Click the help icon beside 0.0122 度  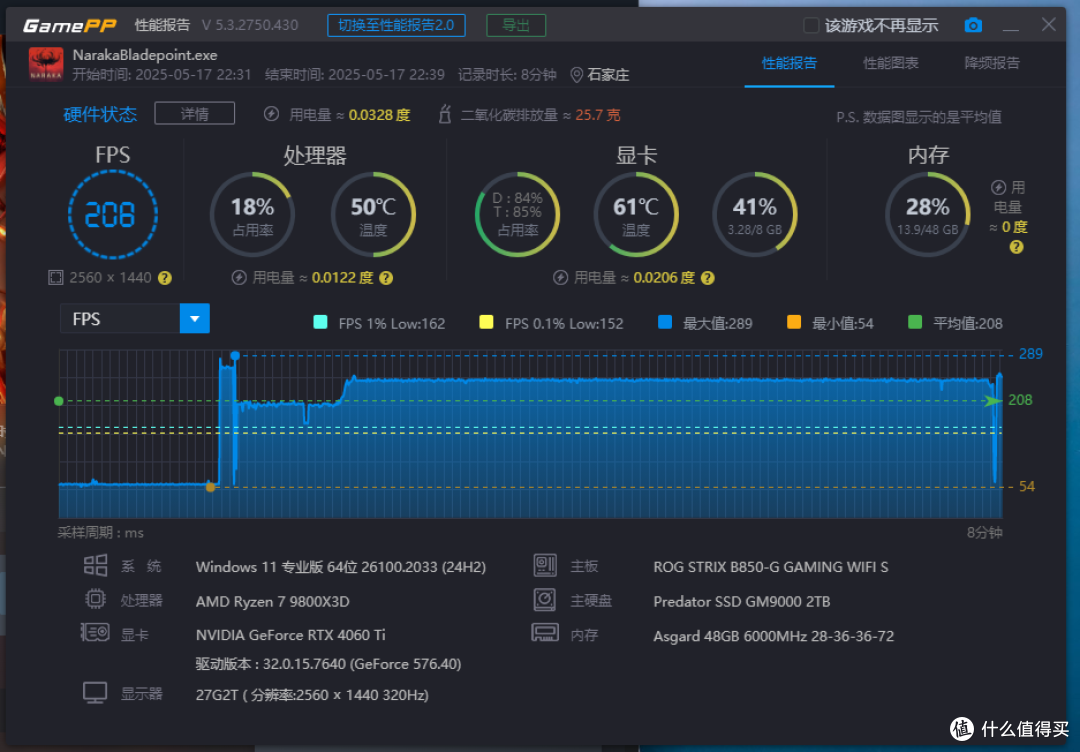tap(386, 278)
